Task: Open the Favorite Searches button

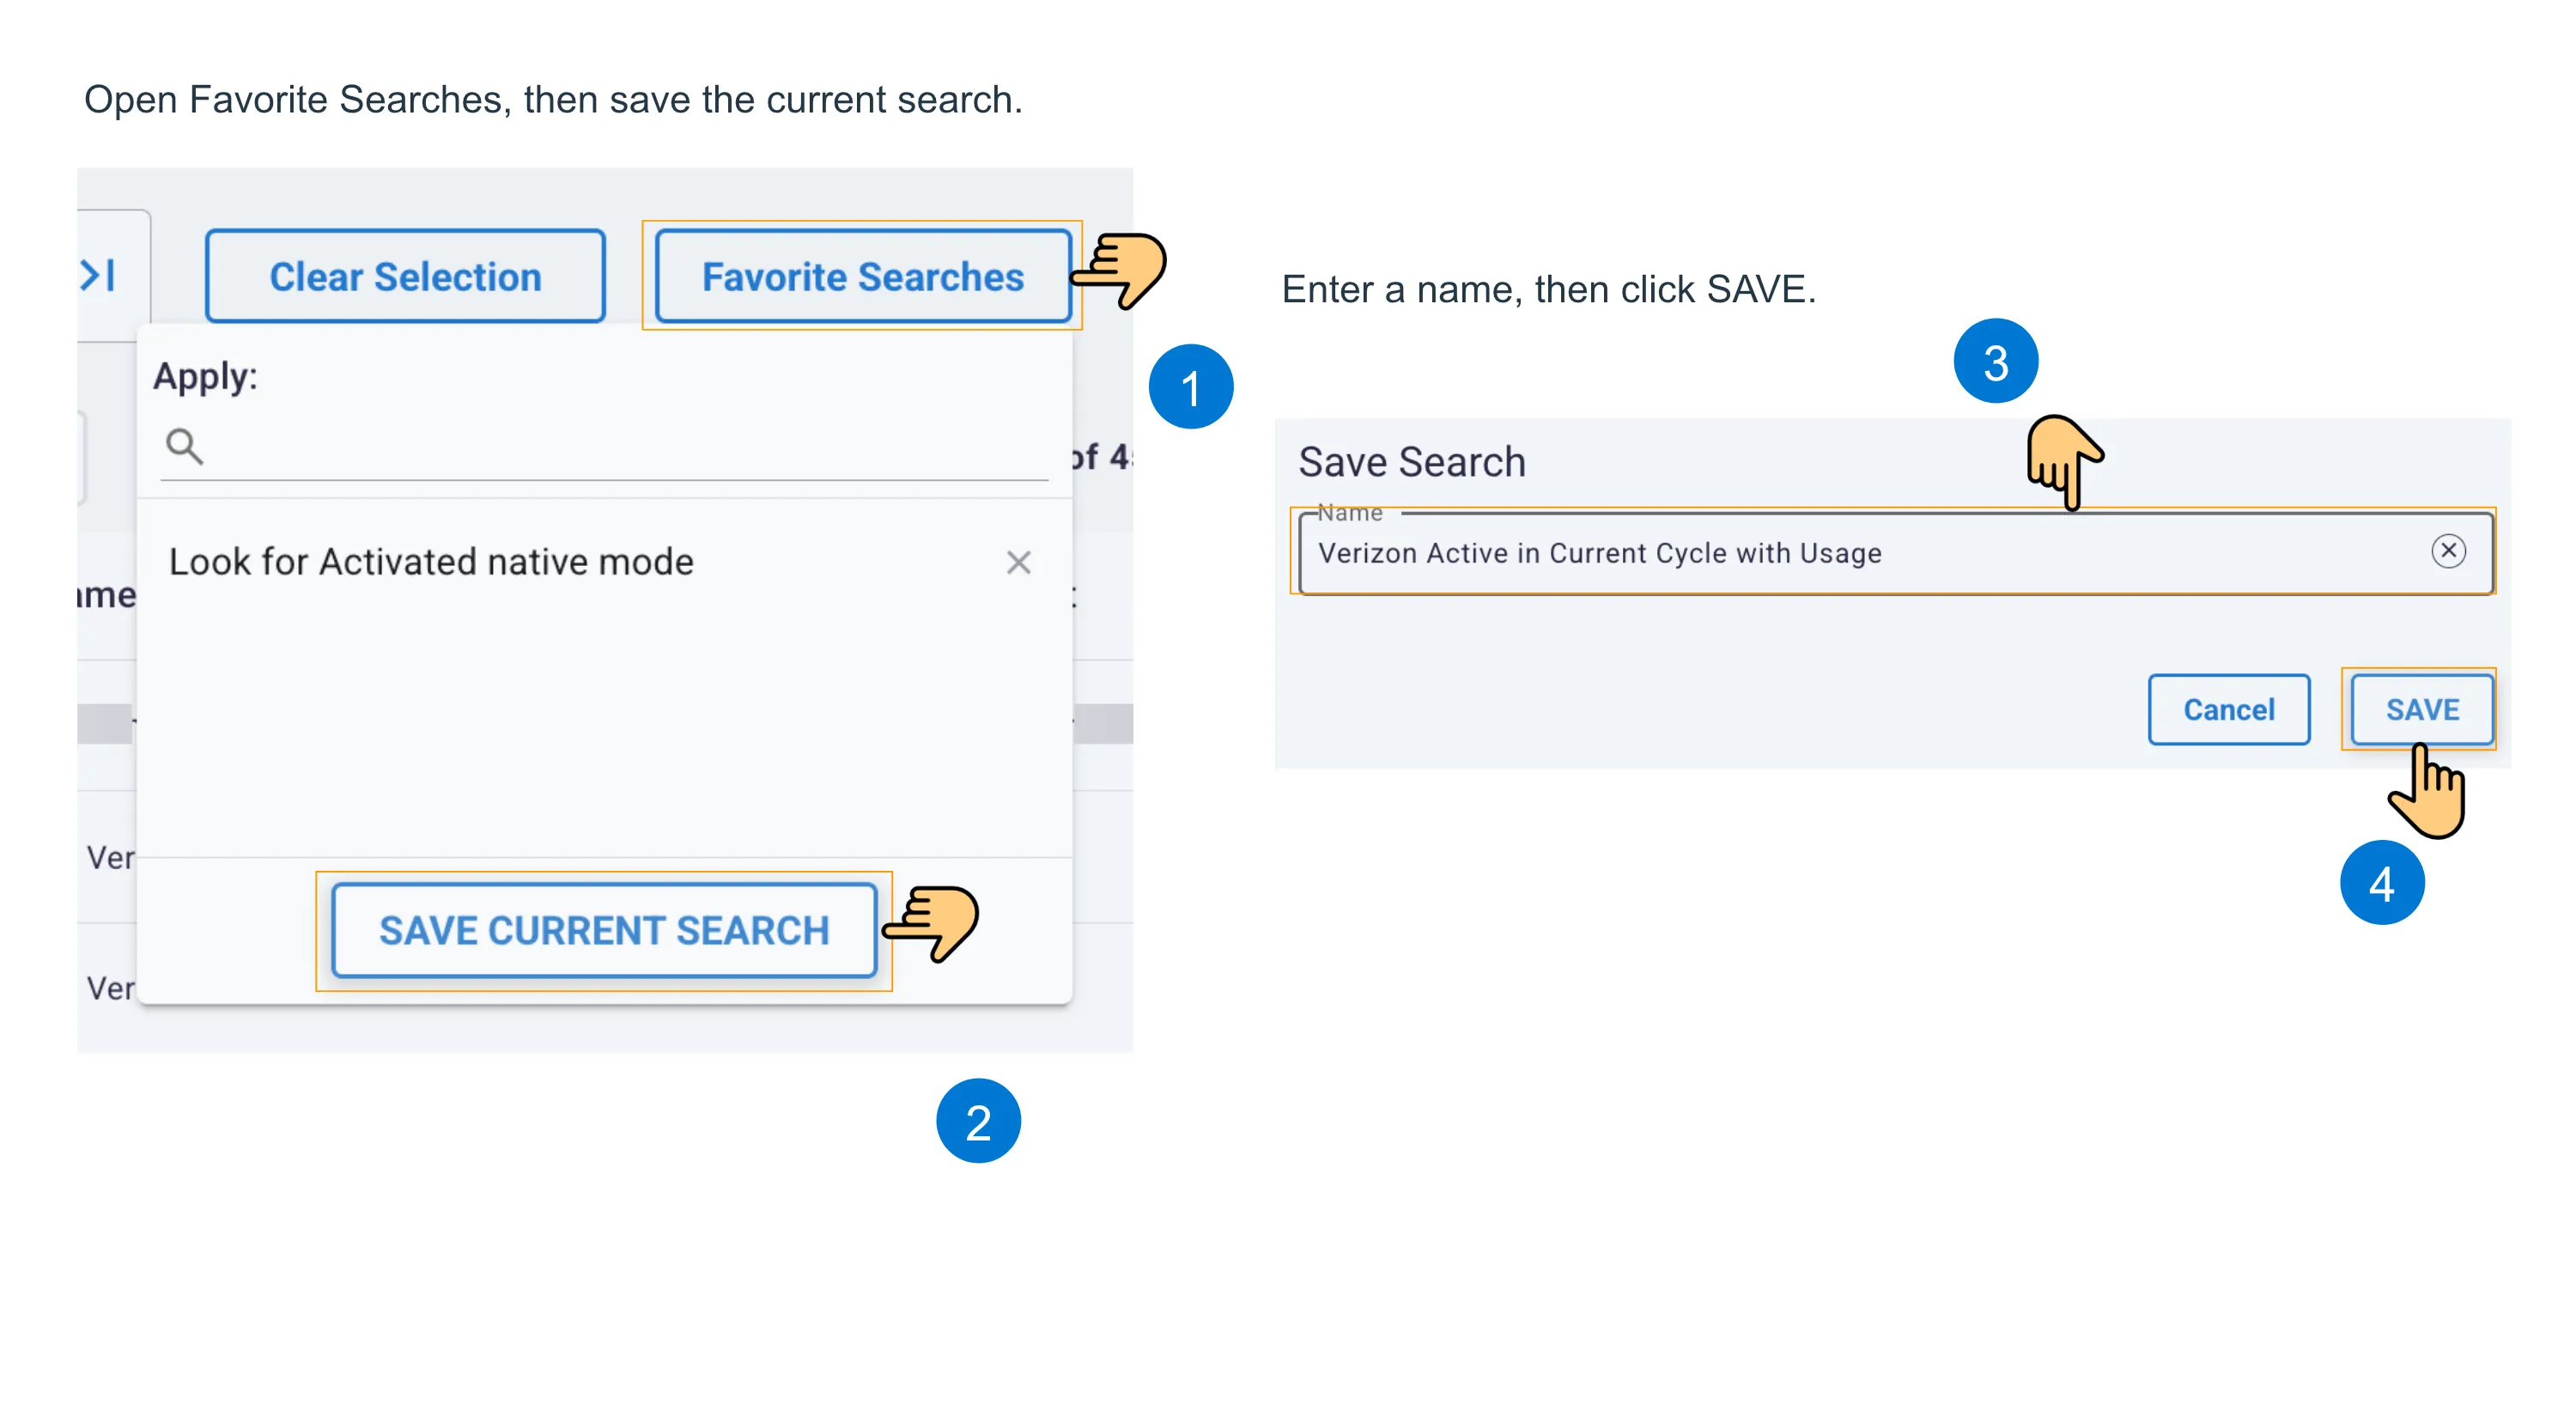Action: point(863,276)
